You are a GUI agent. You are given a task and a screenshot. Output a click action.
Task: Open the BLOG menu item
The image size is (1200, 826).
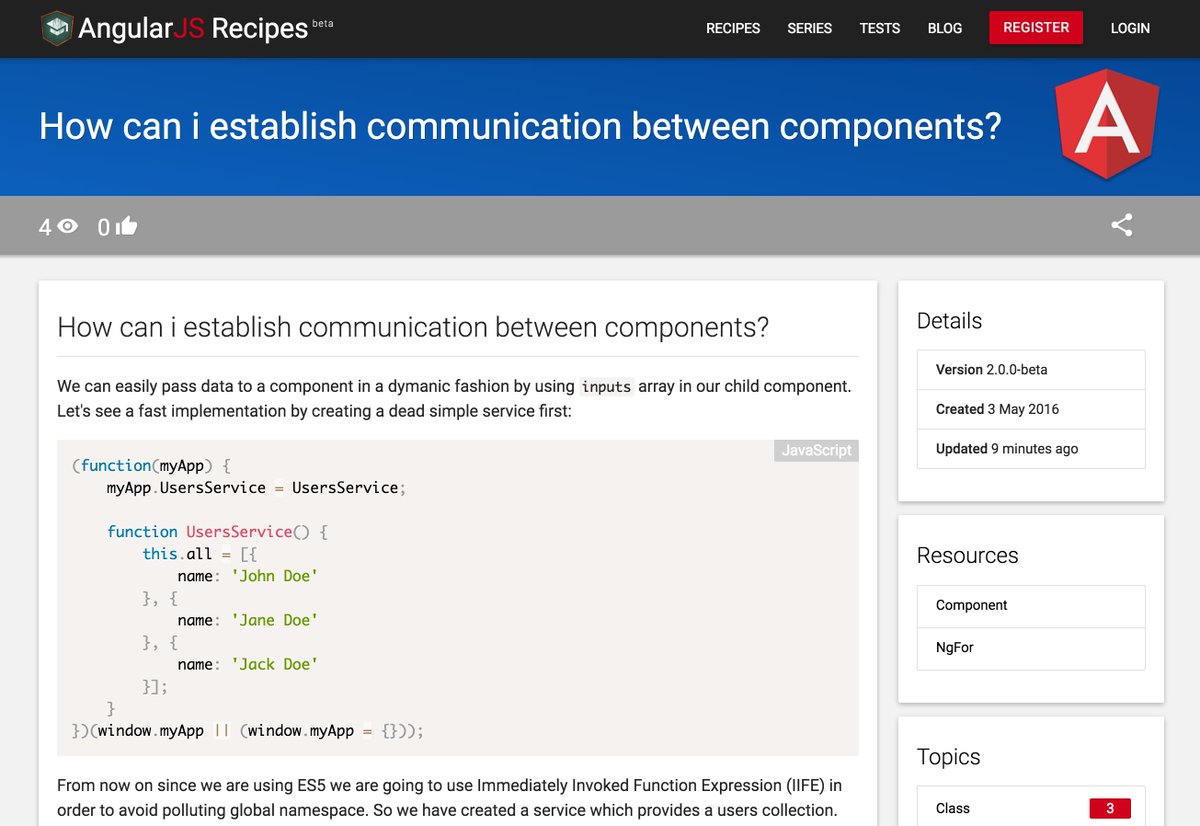(x=945, y=28)
